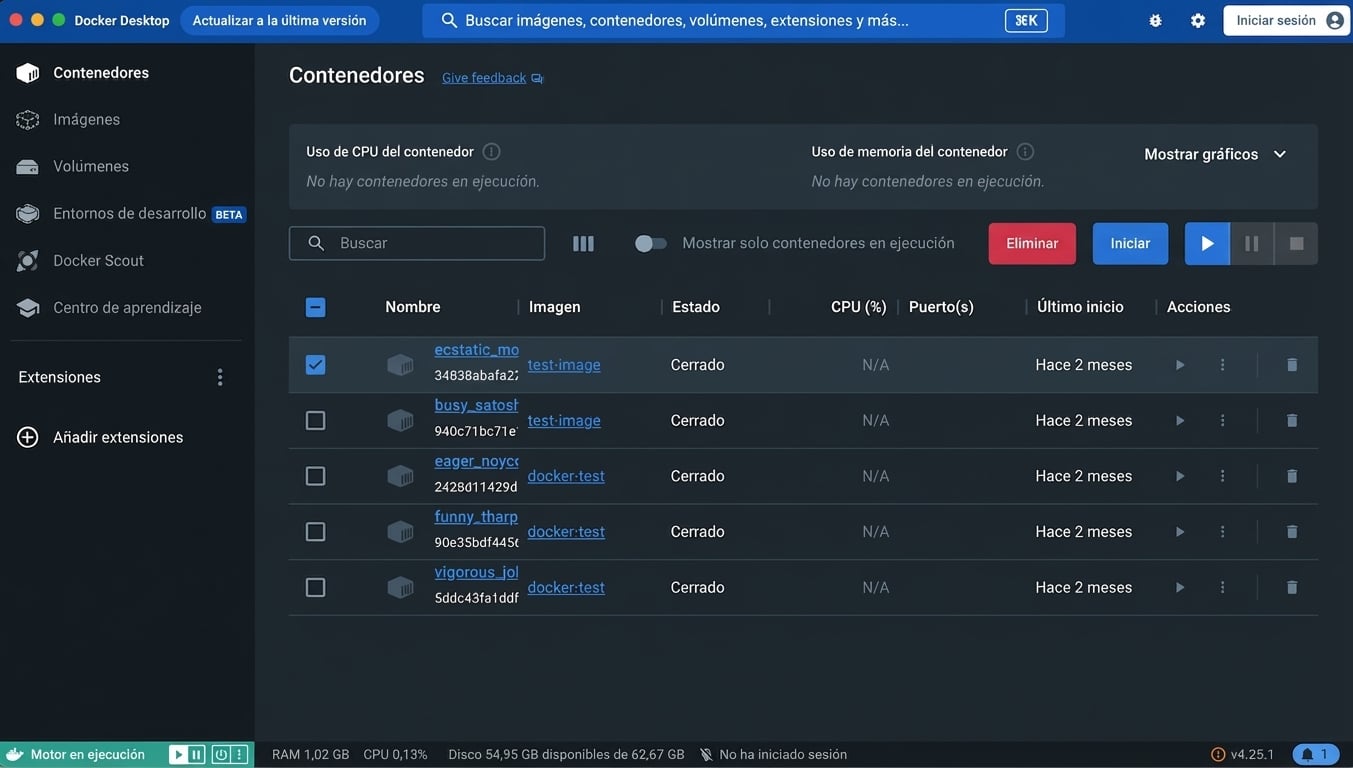Click the blue Iniciar button

tap(1130, 243)
